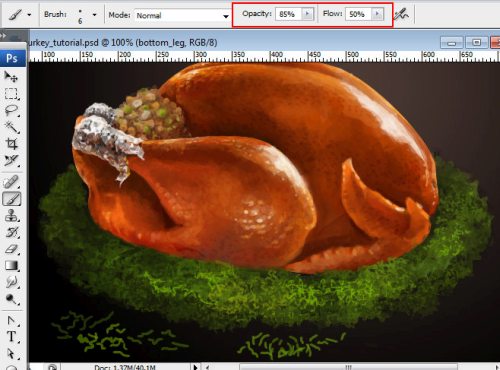Select the Gradient tool
The width and height of the screenshot is (500, 370).
coord(11,266)
